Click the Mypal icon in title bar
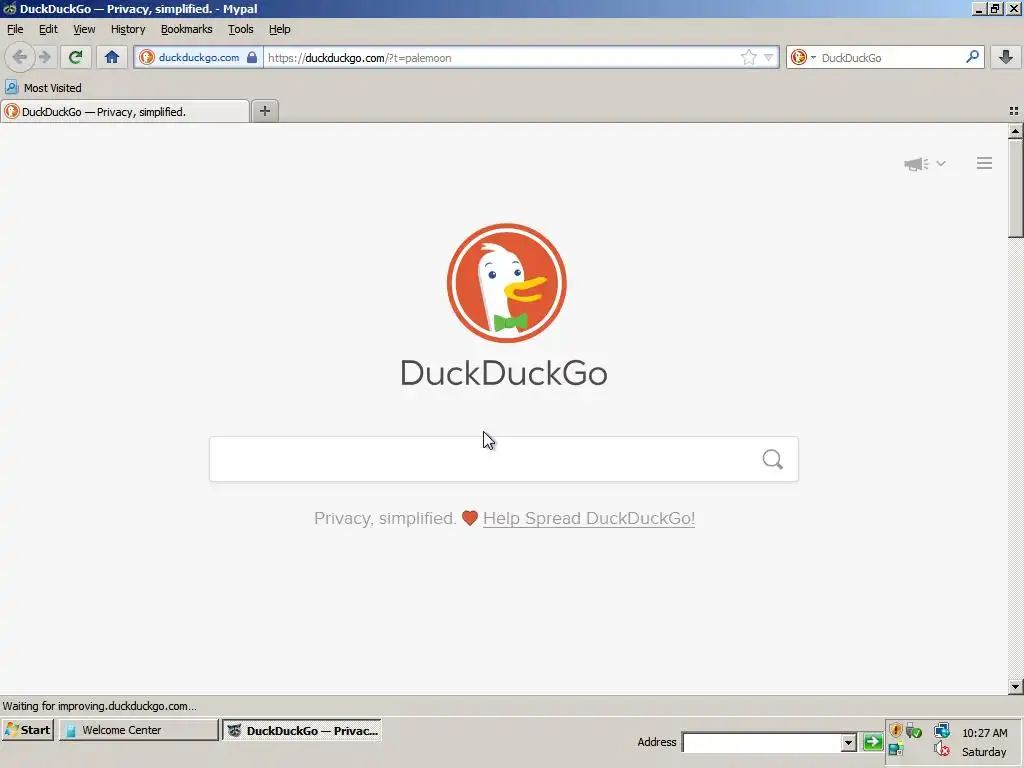1024x768 pixels. pyautogui.click(x=9, y=8)
